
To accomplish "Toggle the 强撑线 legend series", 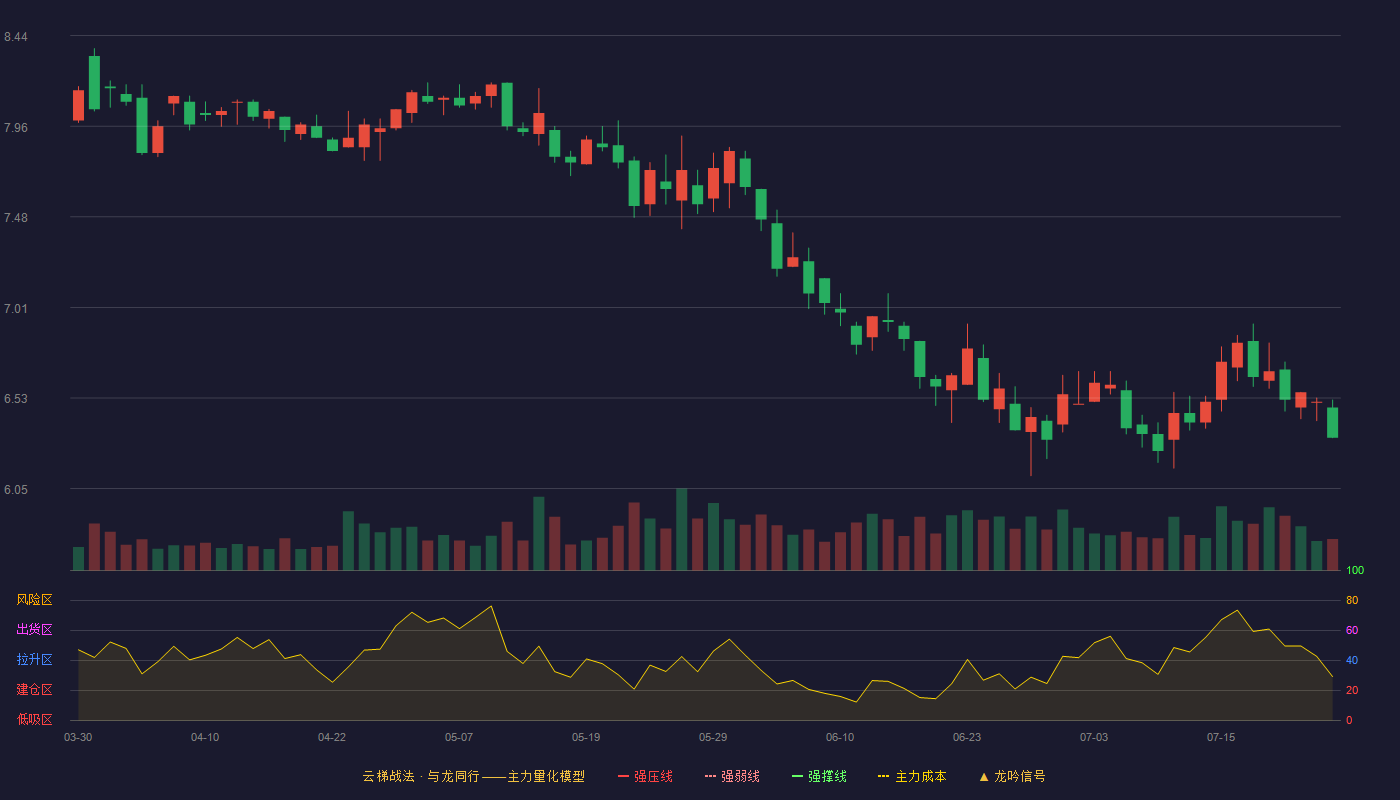I will point(819,776).
